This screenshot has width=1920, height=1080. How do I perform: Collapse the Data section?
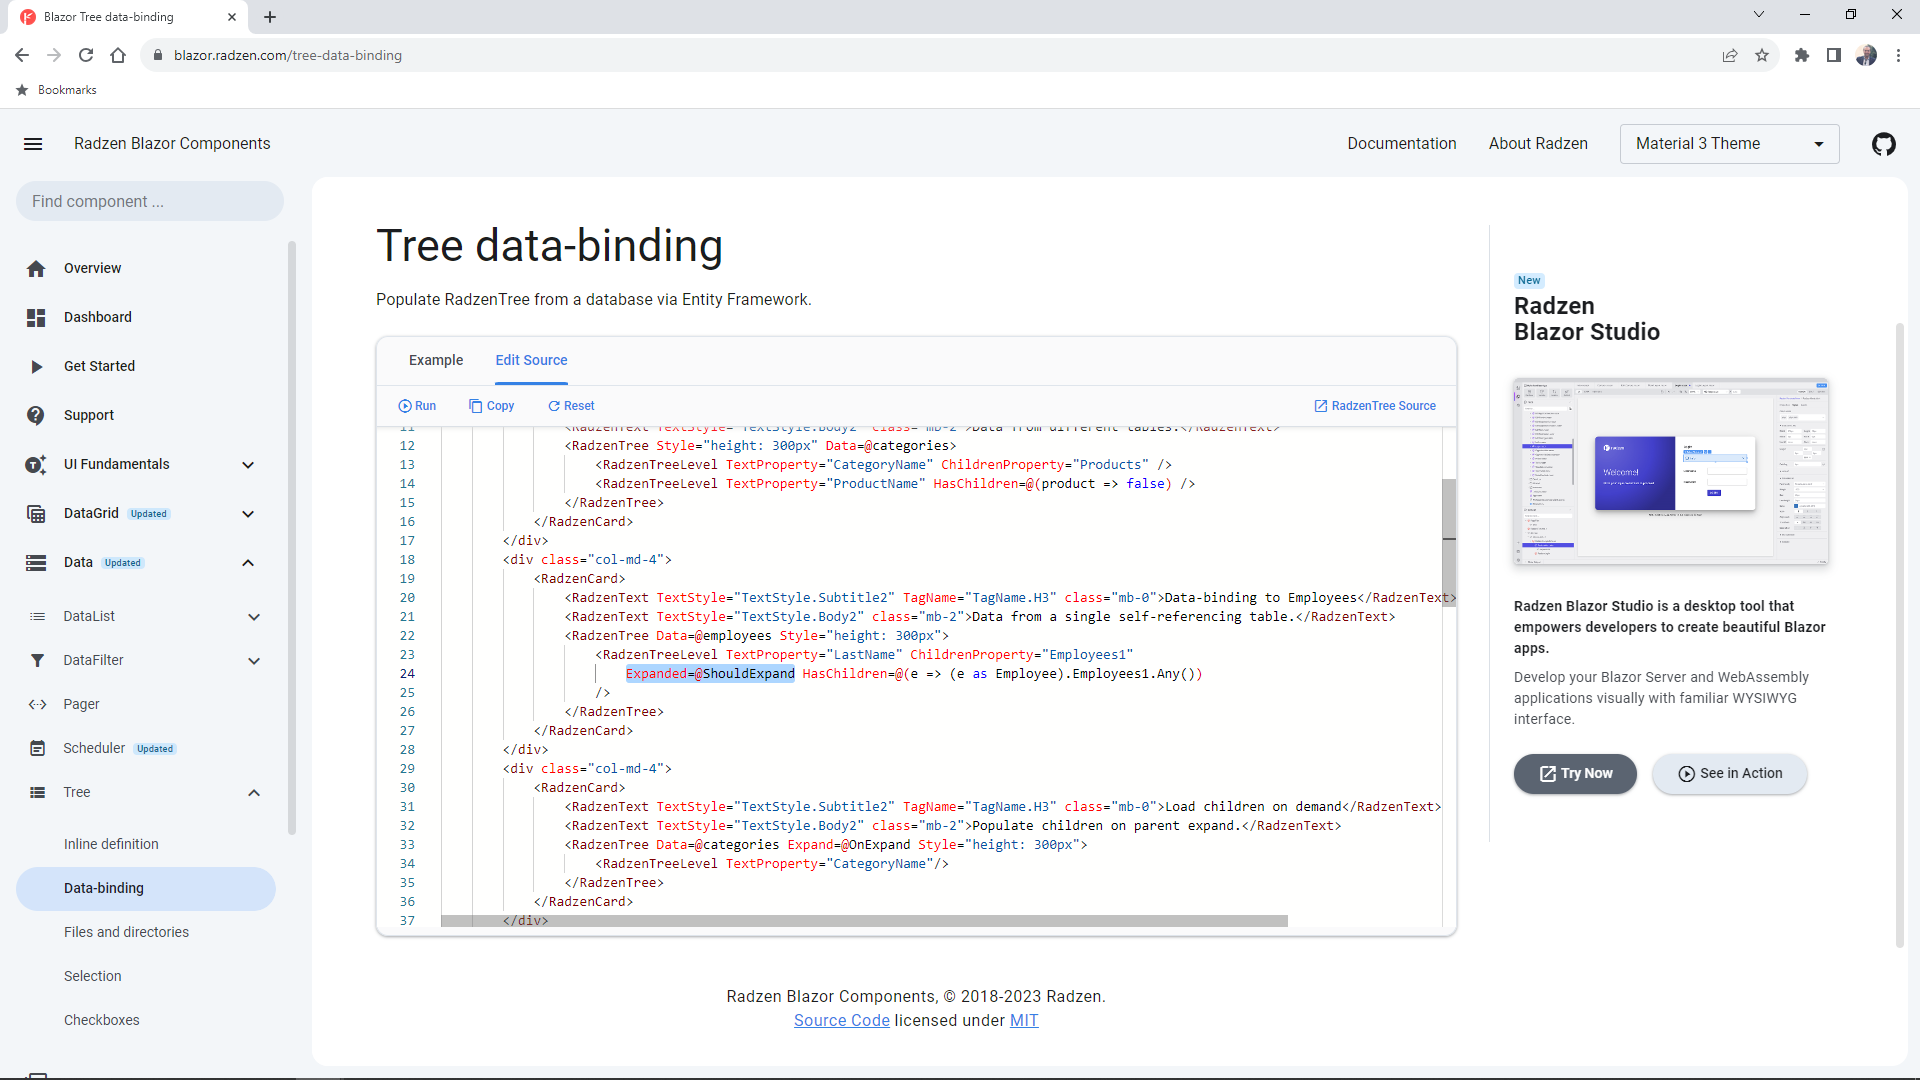[x=248, y=562]
